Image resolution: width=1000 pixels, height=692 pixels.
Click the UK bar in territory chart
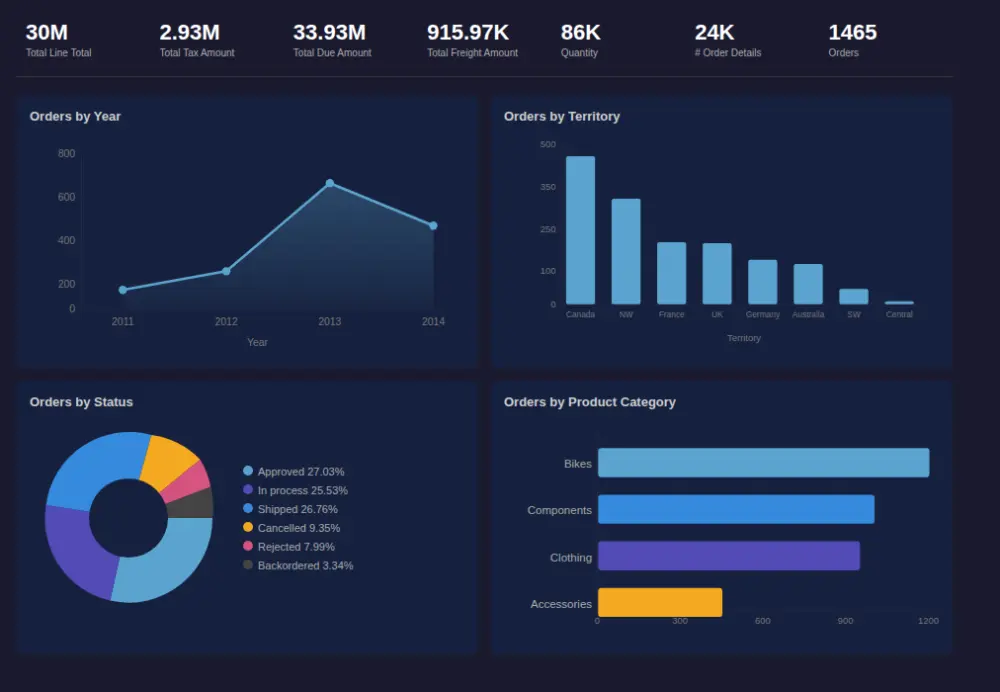pos(717,274)
